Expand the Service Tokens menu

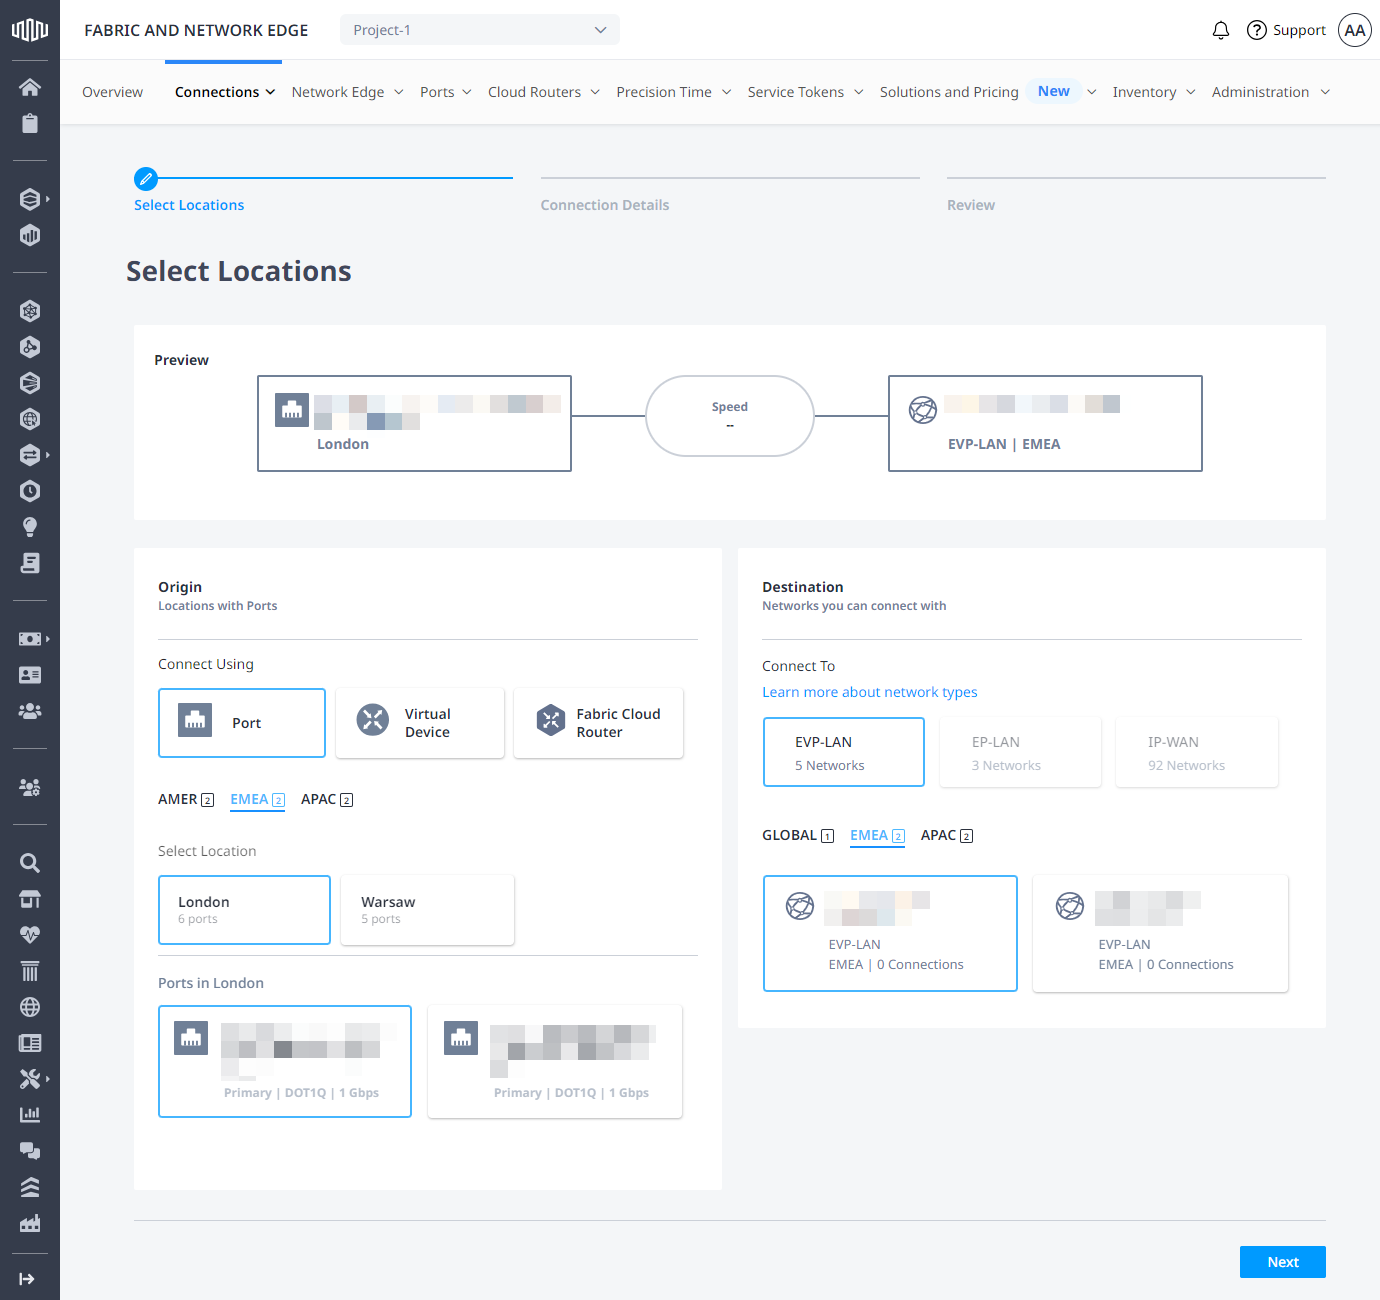[x=806, y=92]
